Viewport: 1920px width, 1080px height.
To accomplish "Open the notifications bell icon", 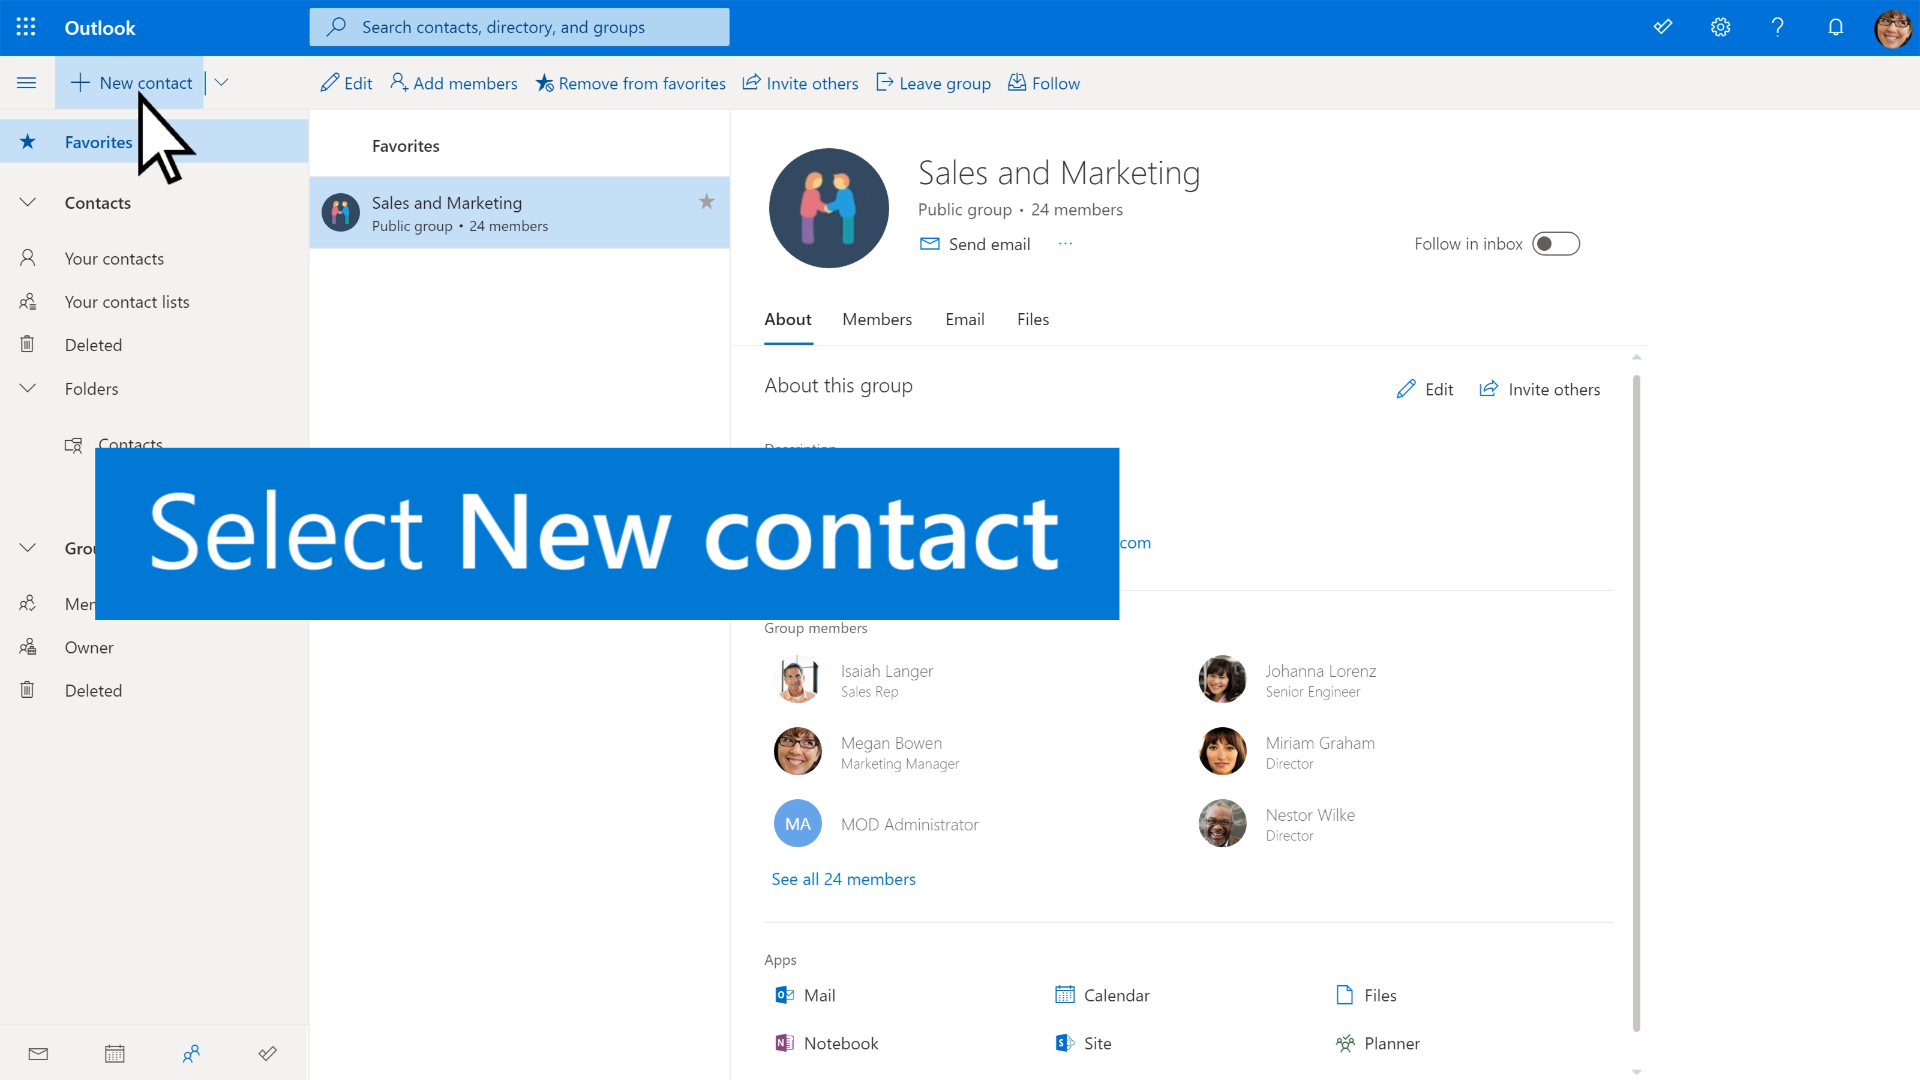I will pos(1836,27).
